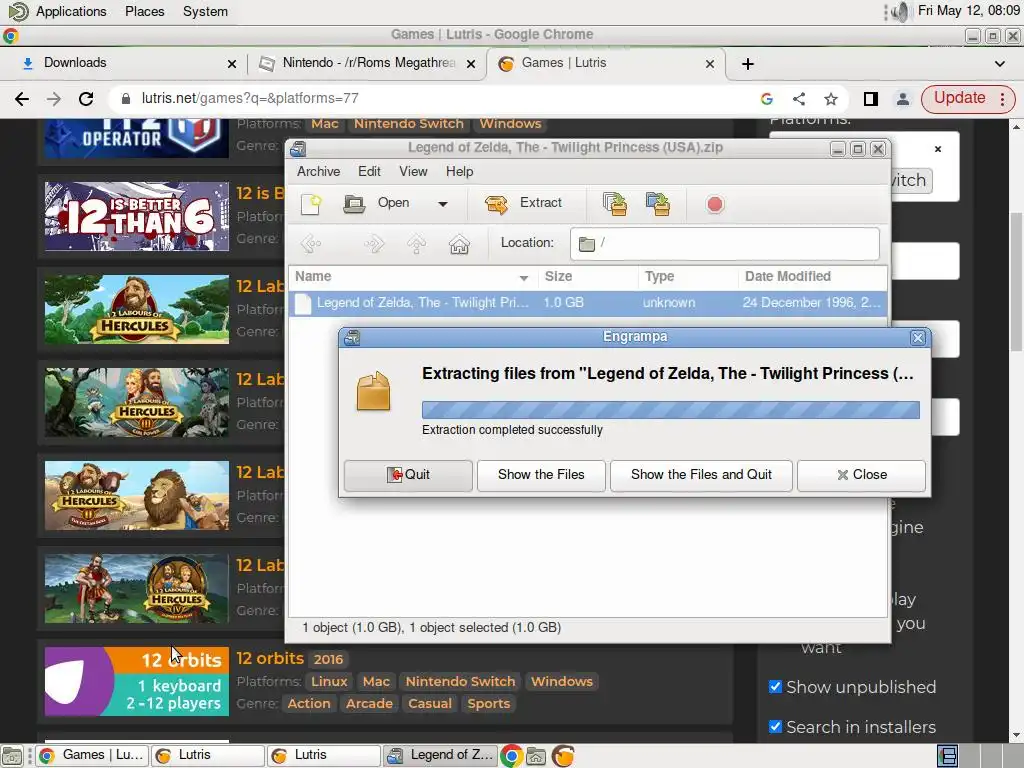Image resolution: width=1024 pixels, height=768 pixels.
Task: Click the new archive icon in Engrampa toolbar
Action: pyautogui.click(x=312, y=204)
